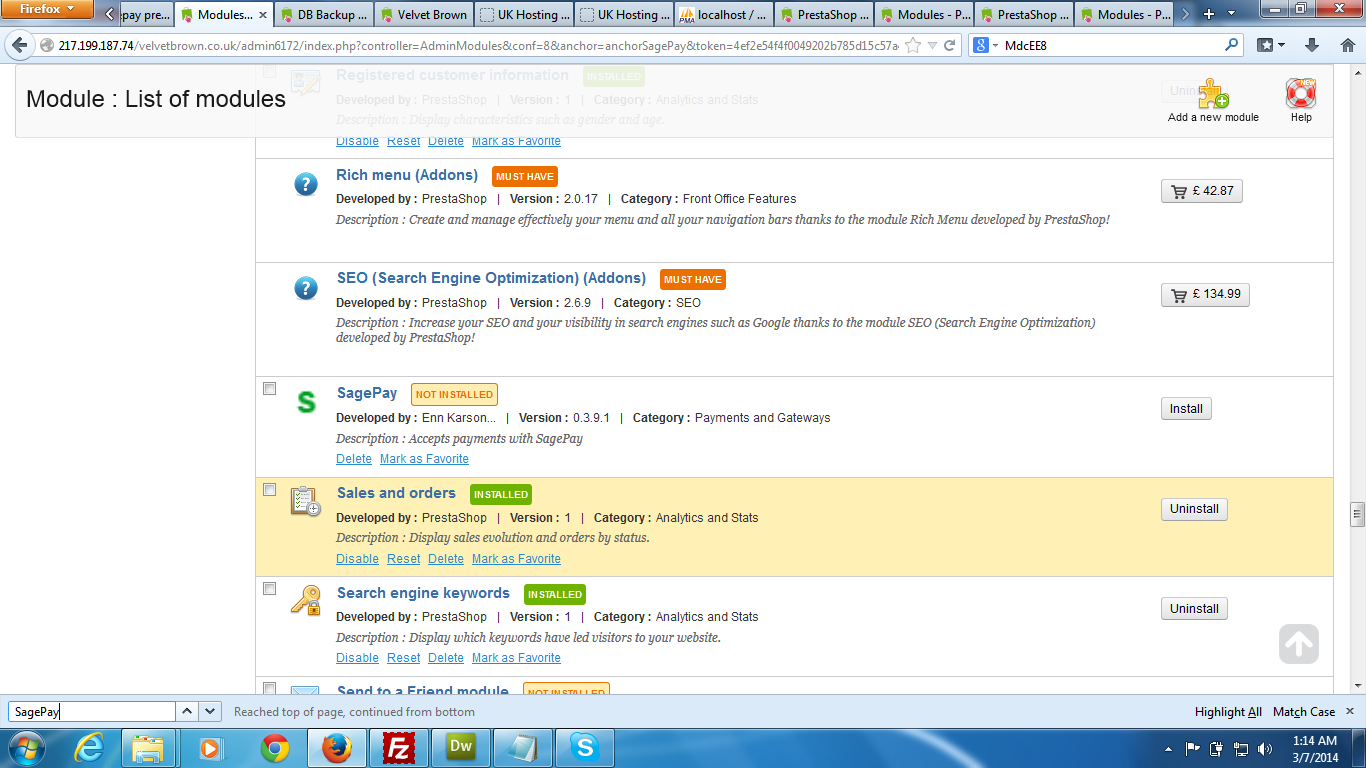Install the SagePay module
This screenshot has height=768, width=1366.
click(x=1186, y=409)
